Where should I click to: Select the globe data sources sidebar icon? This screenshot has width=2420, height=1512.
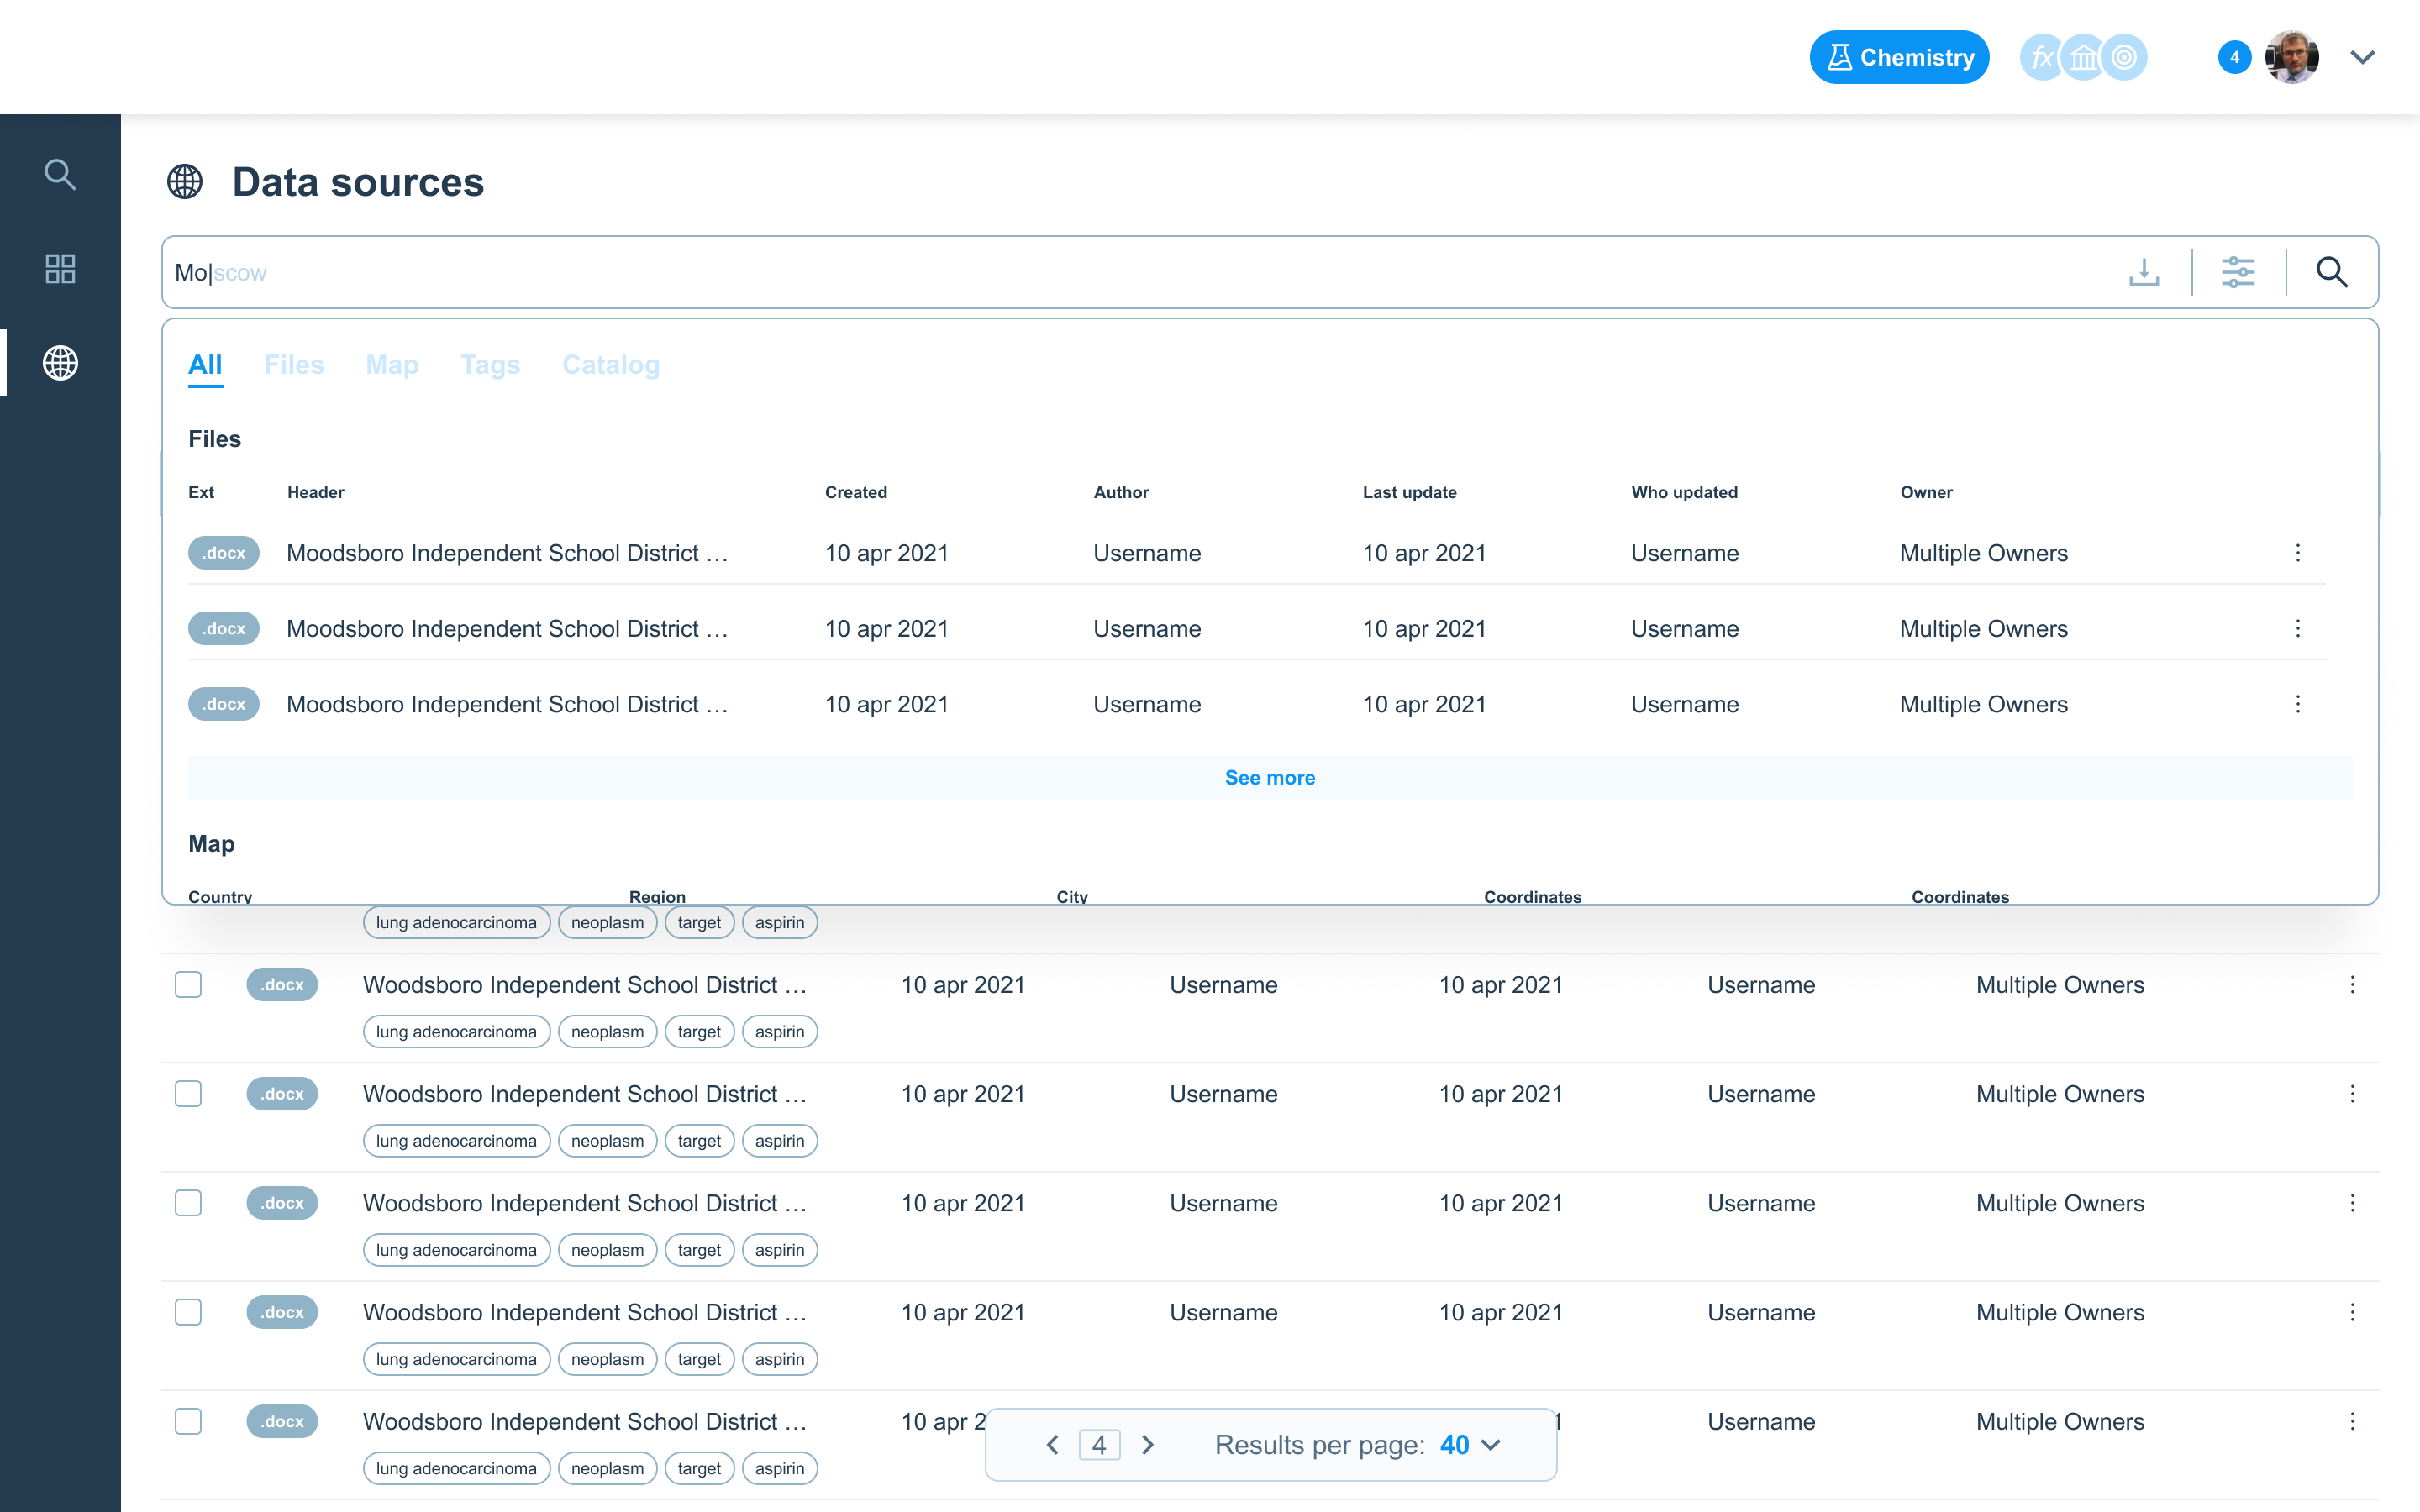(x=60, y=363)
